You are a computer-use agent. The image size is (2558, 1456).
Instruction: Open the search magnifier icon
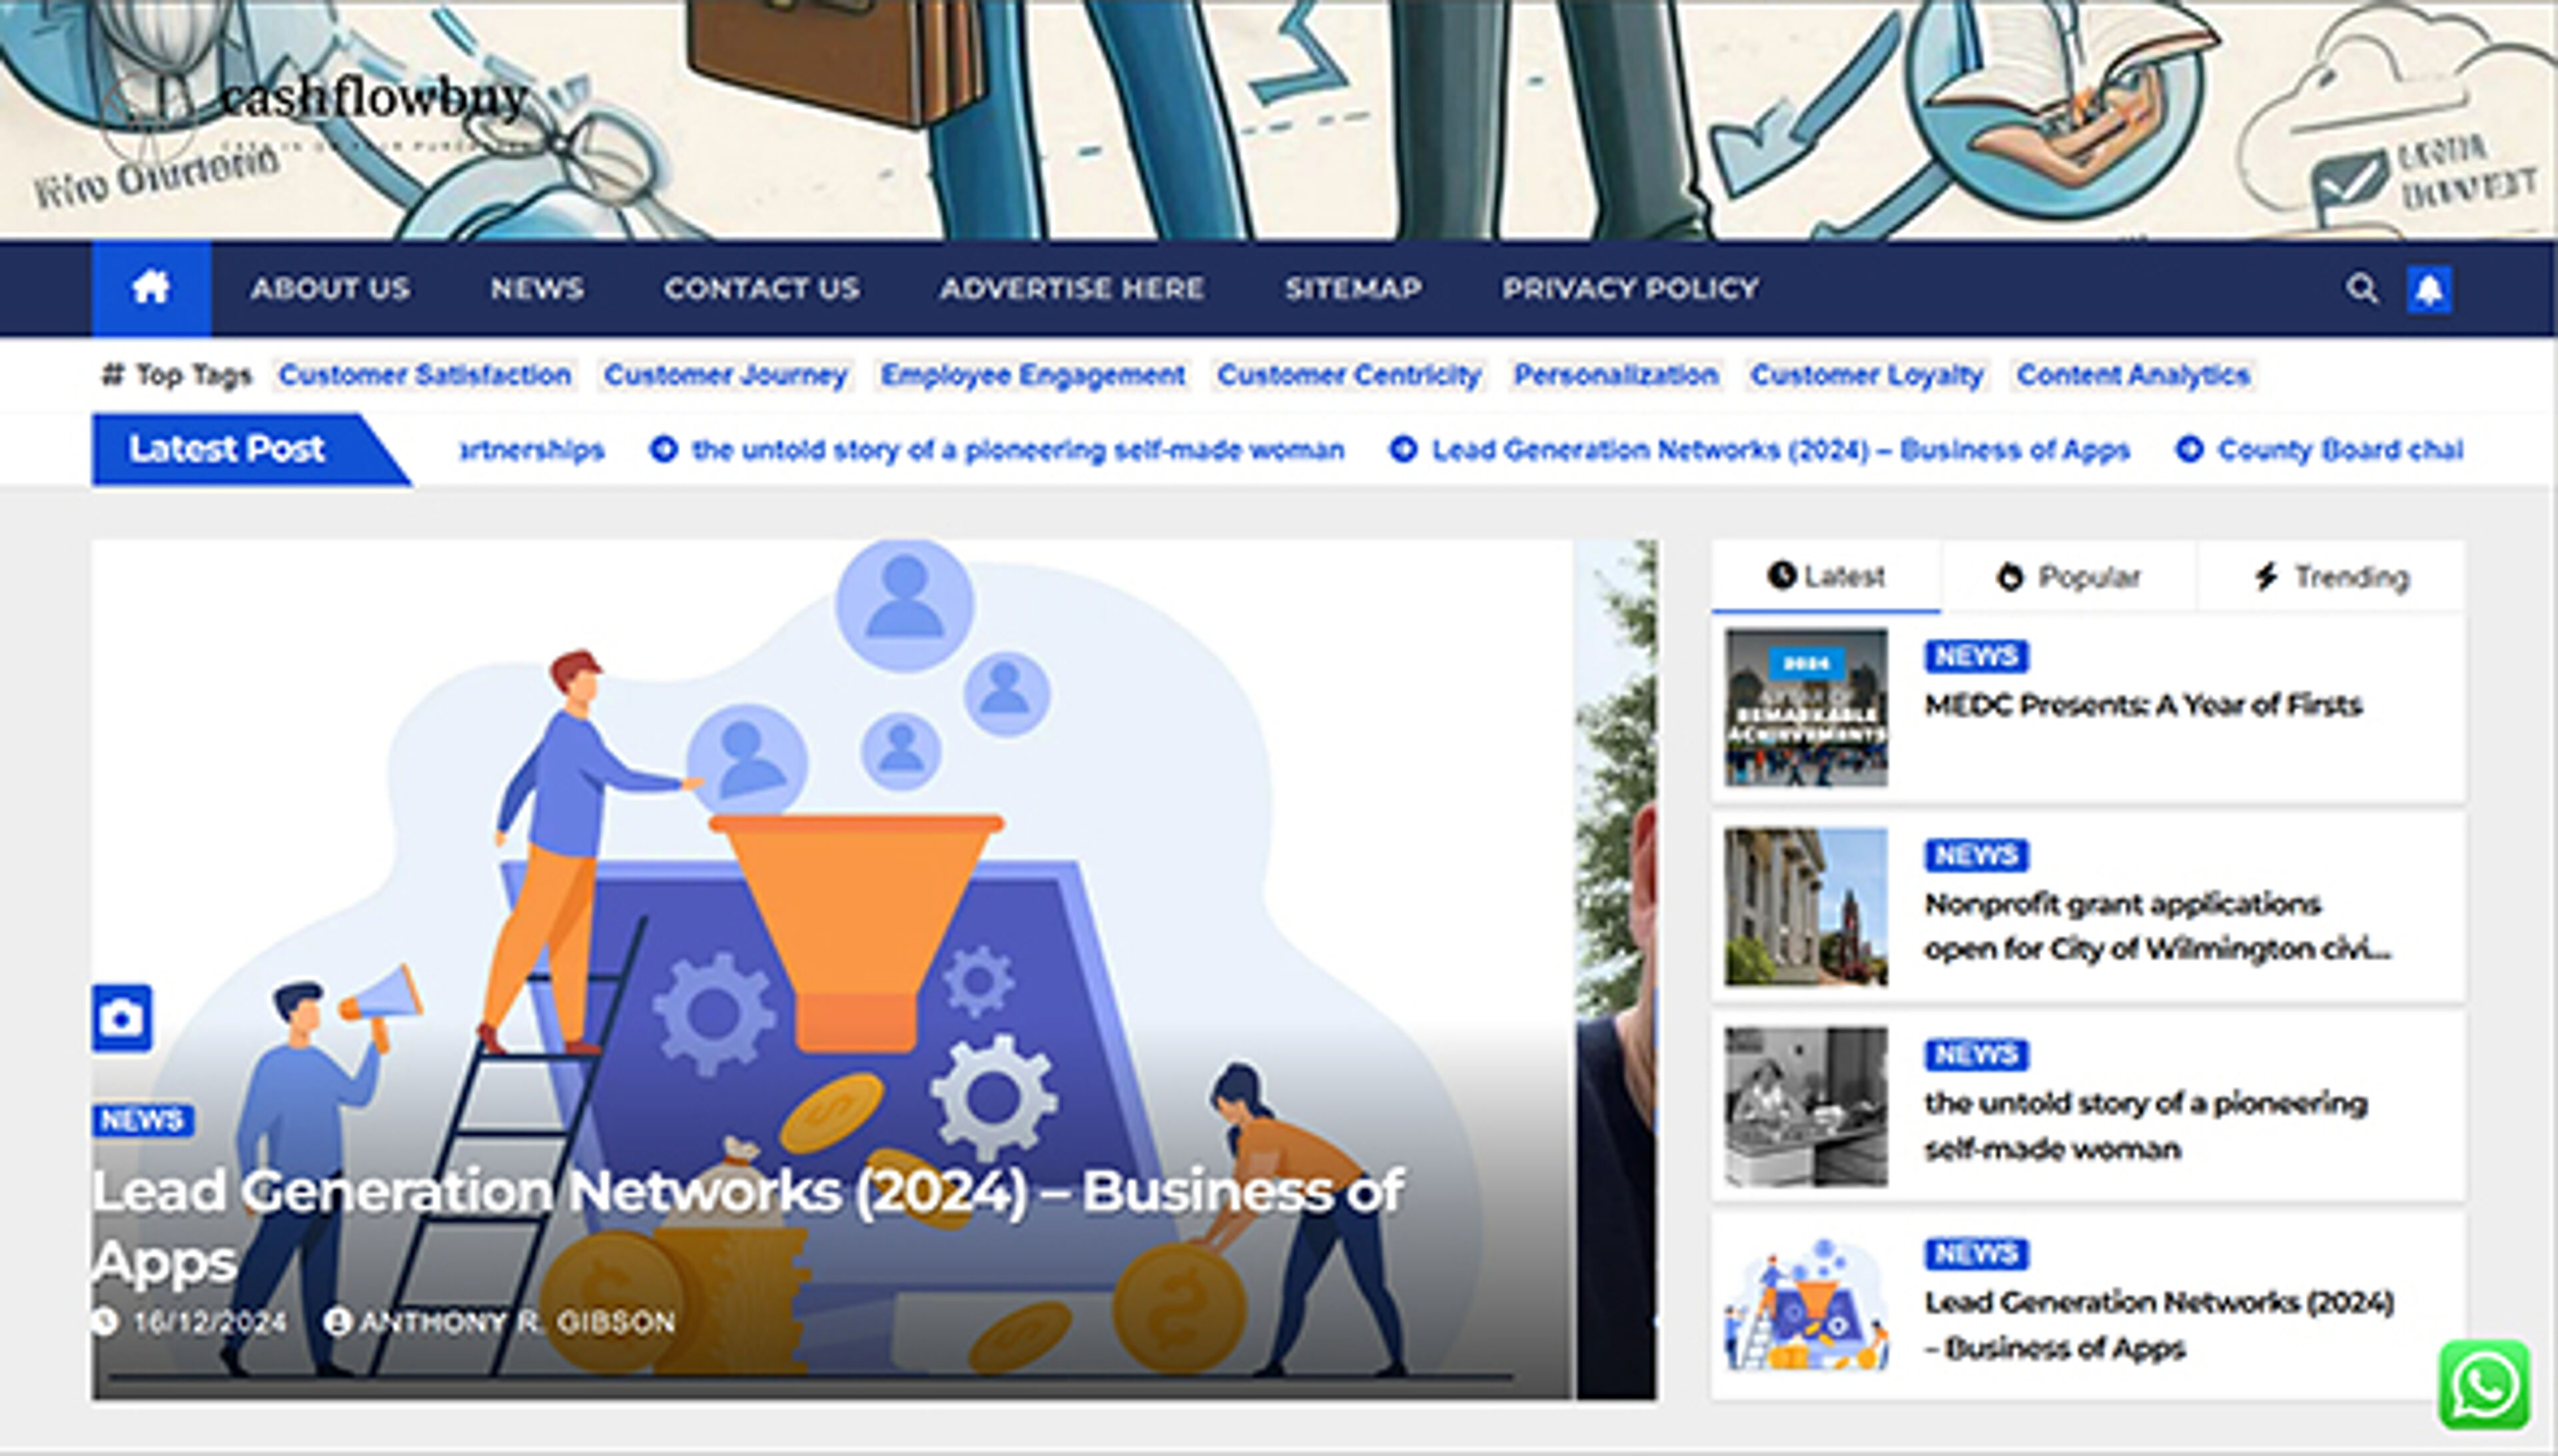pos(2361,289)
